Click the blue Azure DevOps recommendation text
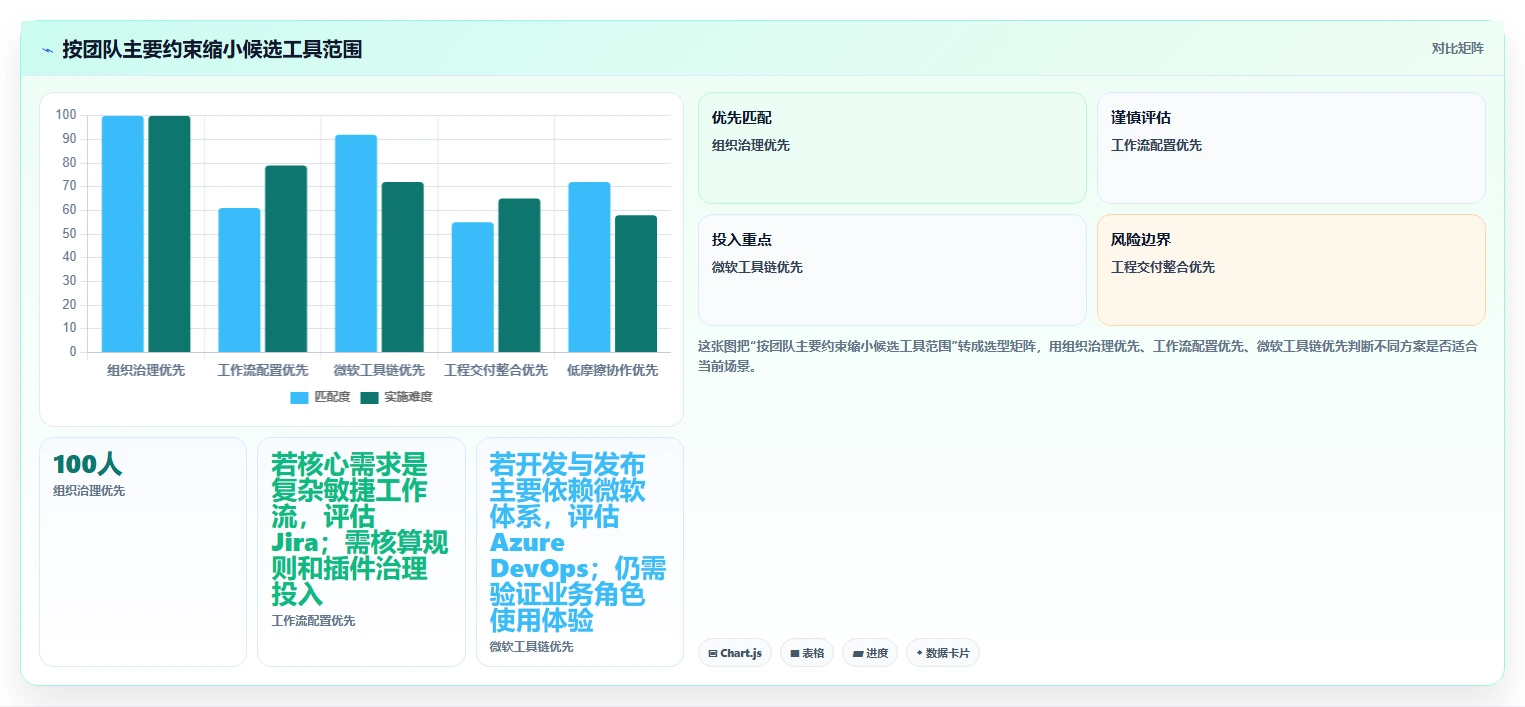Image resolution: width=1525 pixels, height=707 pixels. click(578, 542)
